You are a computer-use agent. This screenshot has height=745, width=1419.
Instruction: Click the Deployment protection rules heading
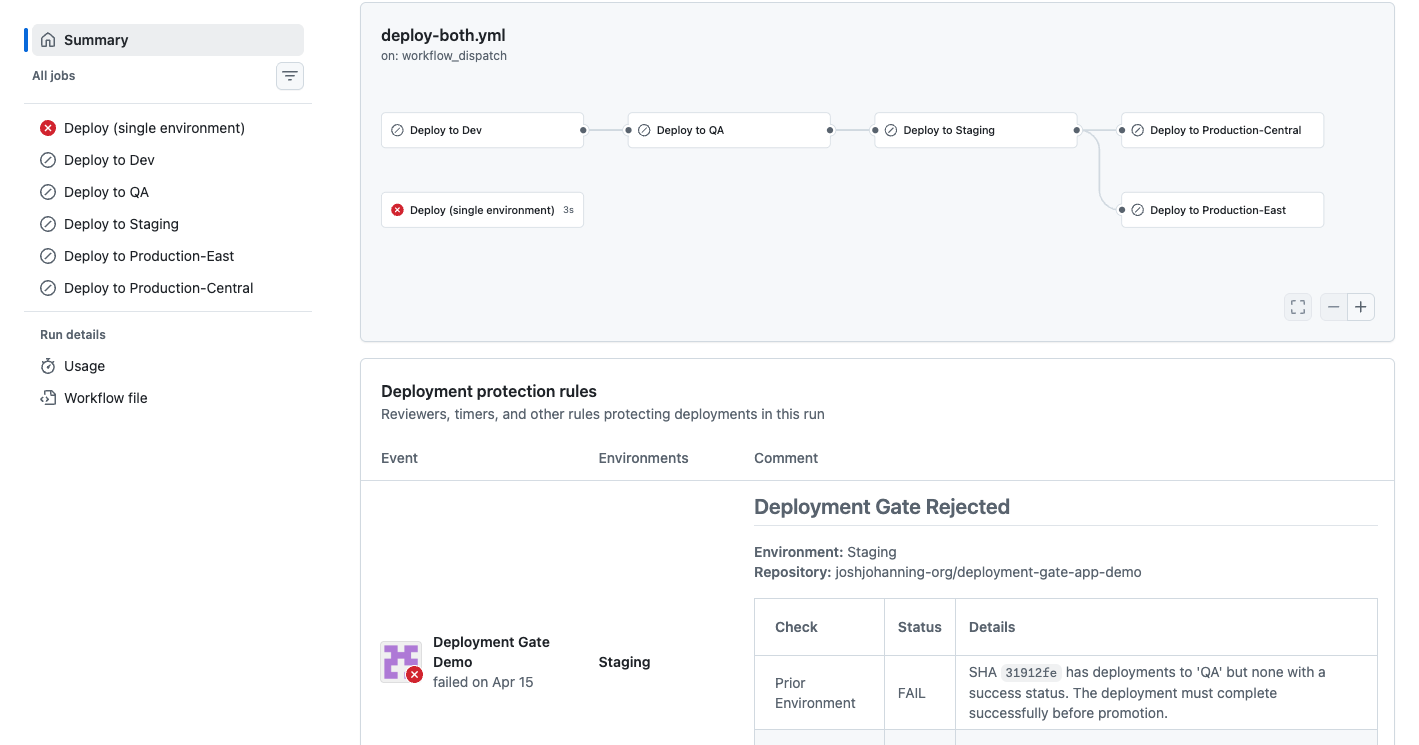click(489, 391)
